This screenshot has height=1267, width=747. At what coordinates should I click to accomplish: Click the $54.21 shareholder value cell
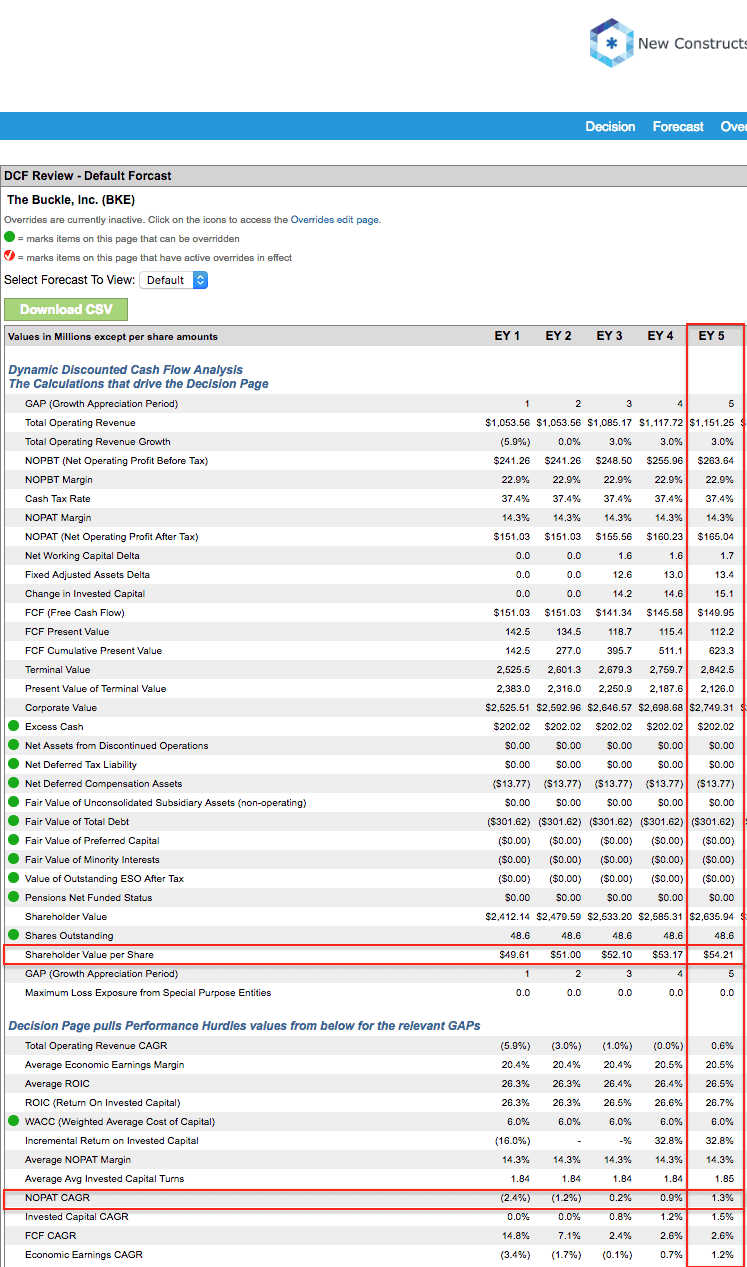click(717, 955)
